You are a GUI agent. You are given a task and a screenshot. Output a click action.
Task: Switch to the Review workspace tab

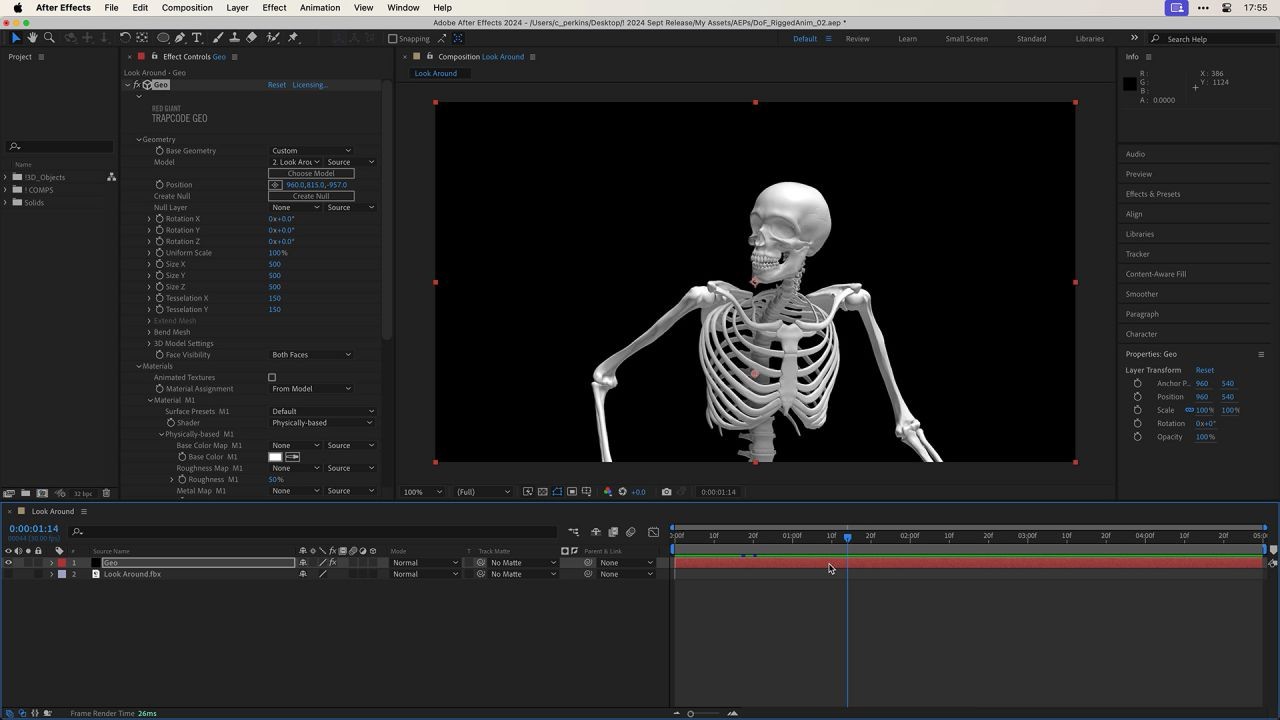857,39
